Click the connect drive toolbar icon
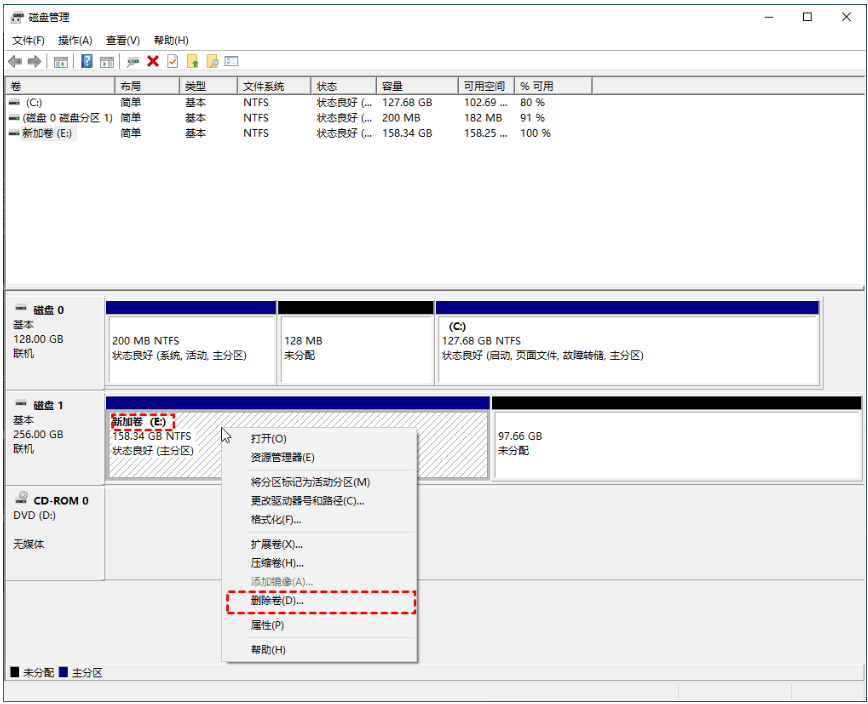This screenshot has width=868, height=704. click(132, 62)
